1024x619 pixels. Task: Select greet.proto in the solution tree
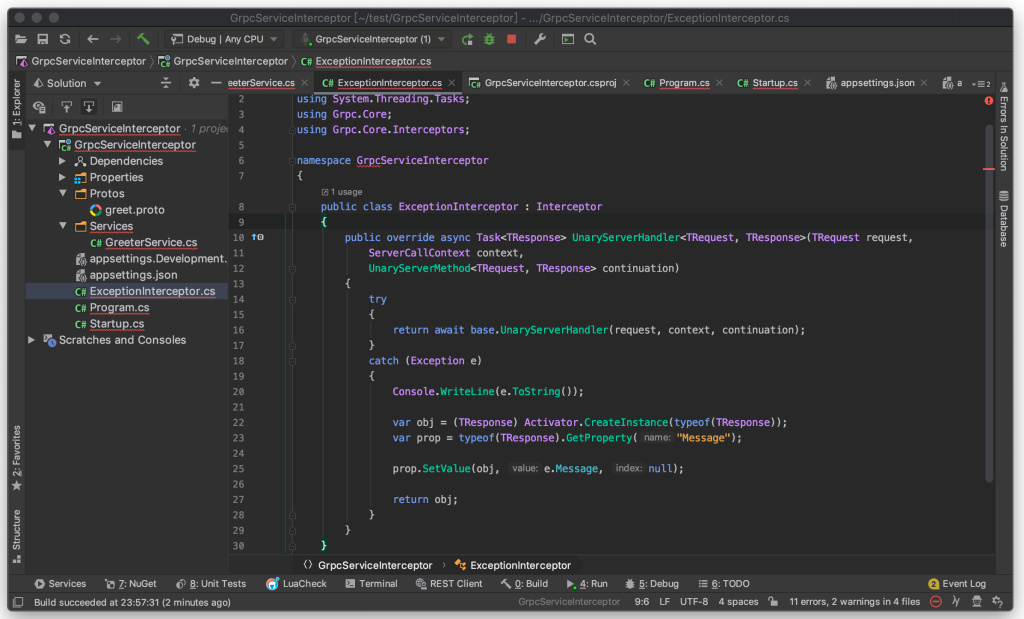135,210
